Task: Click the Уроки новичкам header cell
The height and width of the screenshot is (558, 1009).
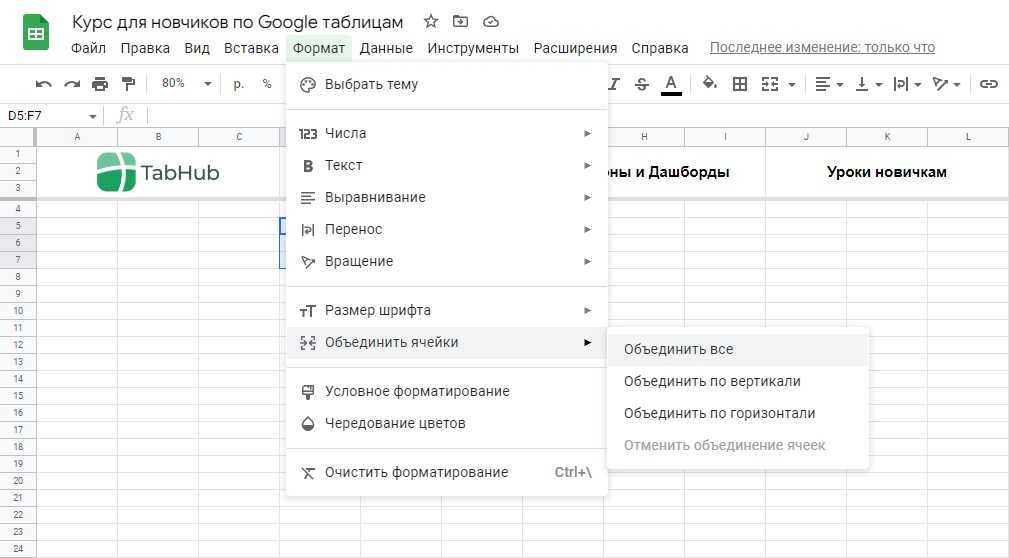Action: click(x=886, y=172)
